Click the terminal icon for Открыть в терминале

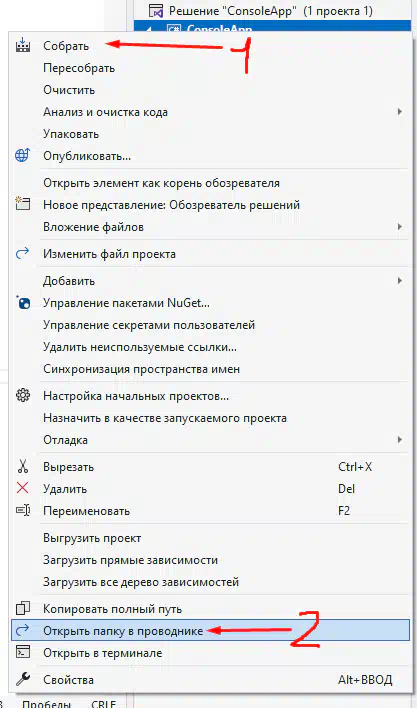pos(22,652)
